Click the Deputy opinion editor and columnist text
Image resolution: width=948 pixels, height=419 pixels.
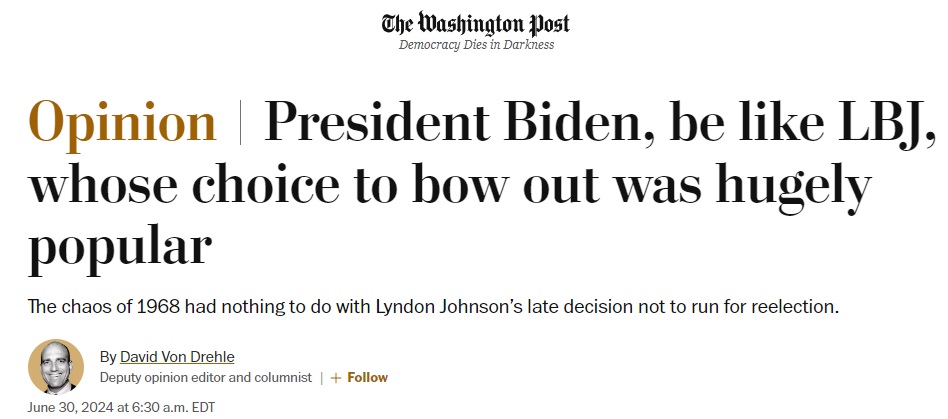(206, 378)
